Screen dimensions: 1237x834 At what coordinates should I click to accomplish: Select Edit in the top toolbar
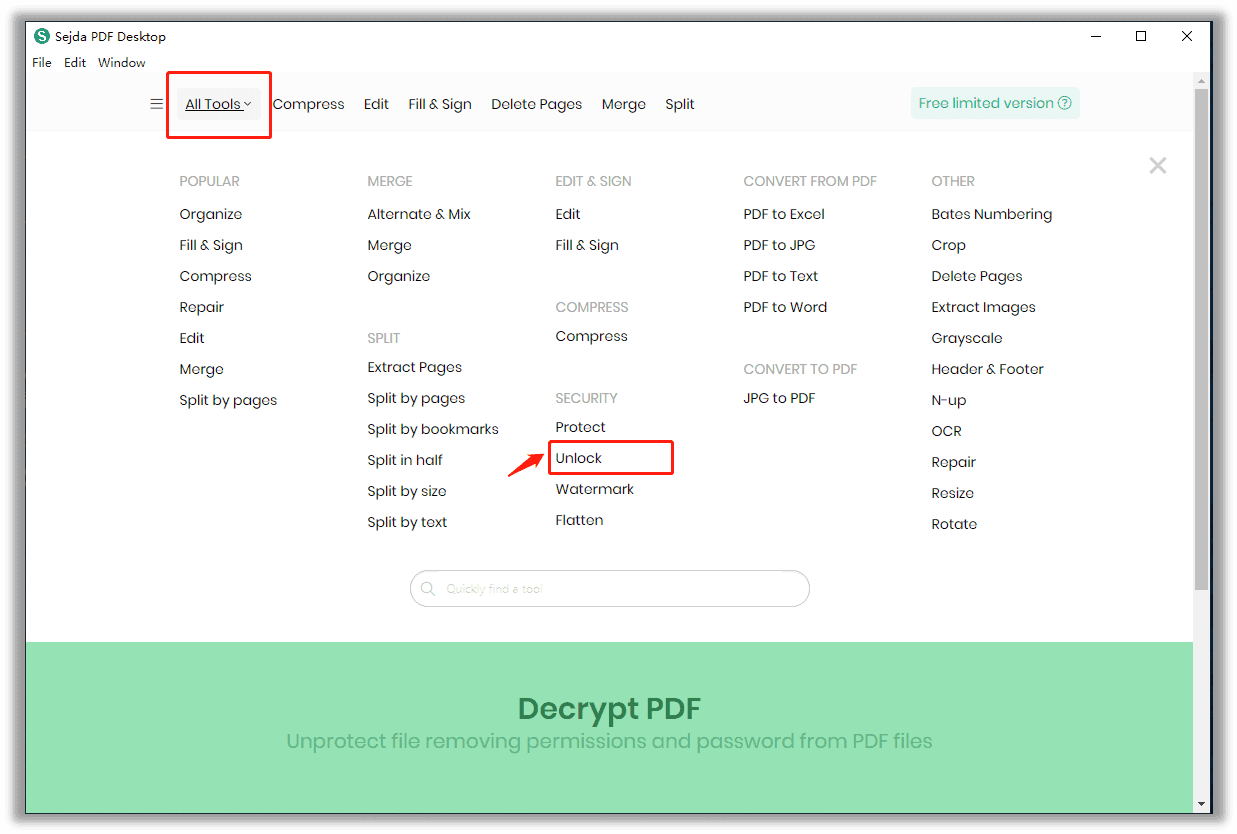point(376,104)
